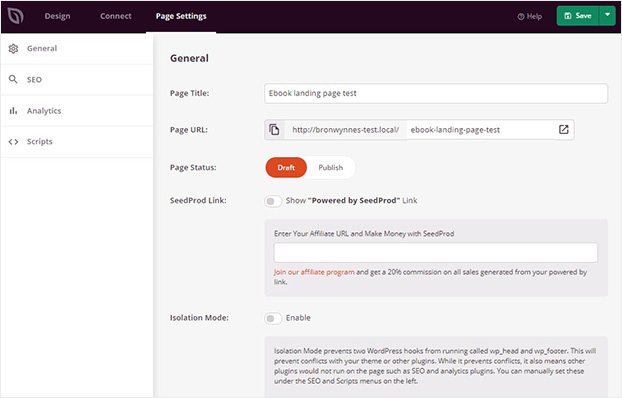The height and width of the screenshot is (398, 622).
Task: Click the Help question mark icon
Action: 521,17
